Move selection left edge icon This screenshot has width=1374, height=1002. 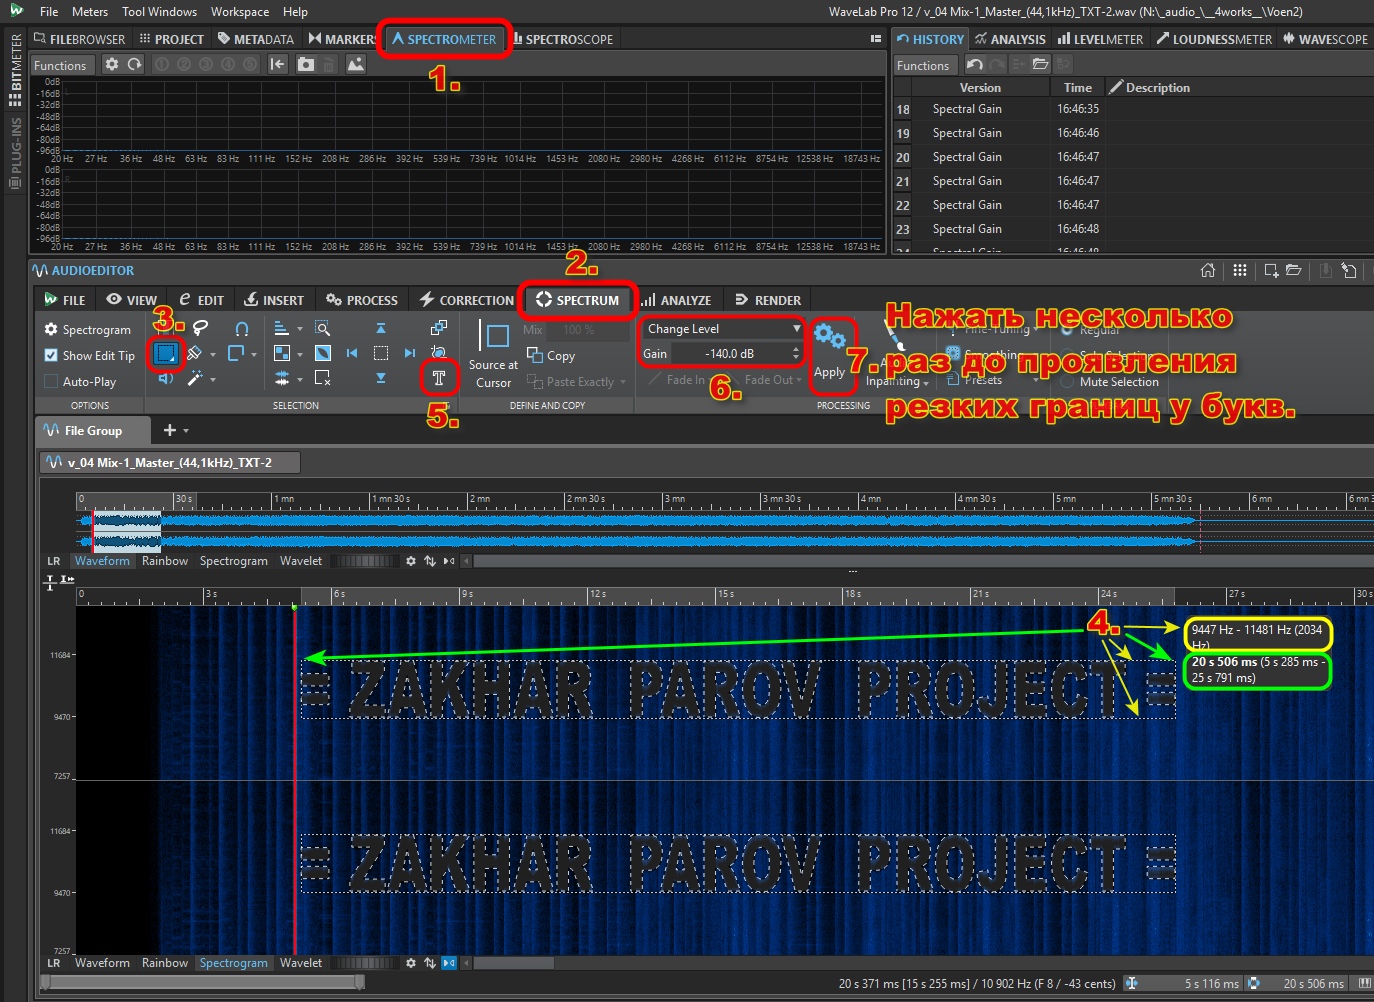(352, 353)
